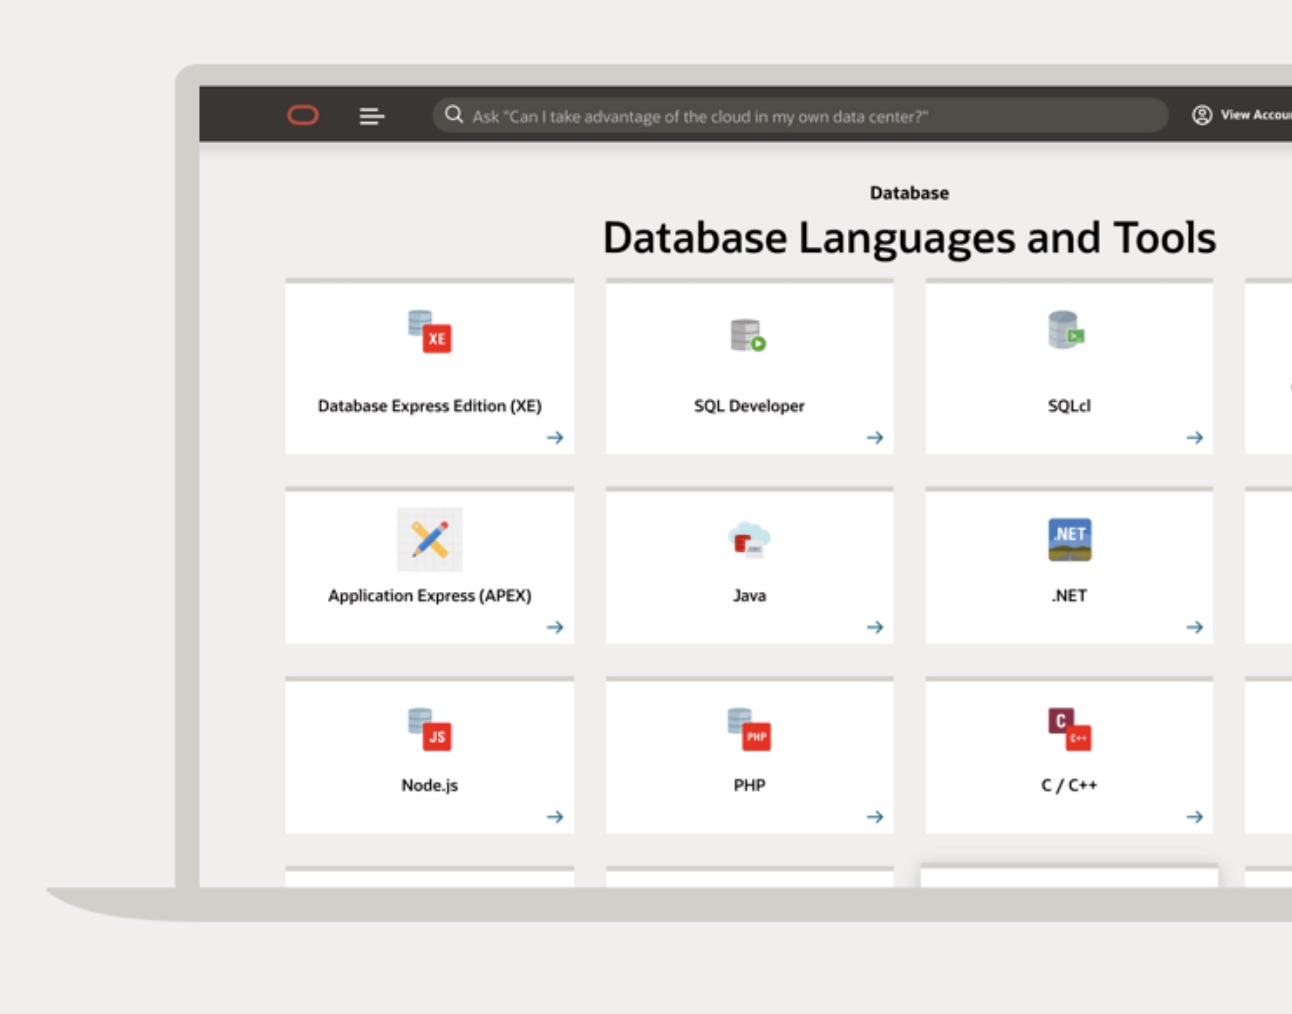Viewport: 1292px width, 1014px height.
Task: Follow the arrow on the Node.js card
Action: 555,817
